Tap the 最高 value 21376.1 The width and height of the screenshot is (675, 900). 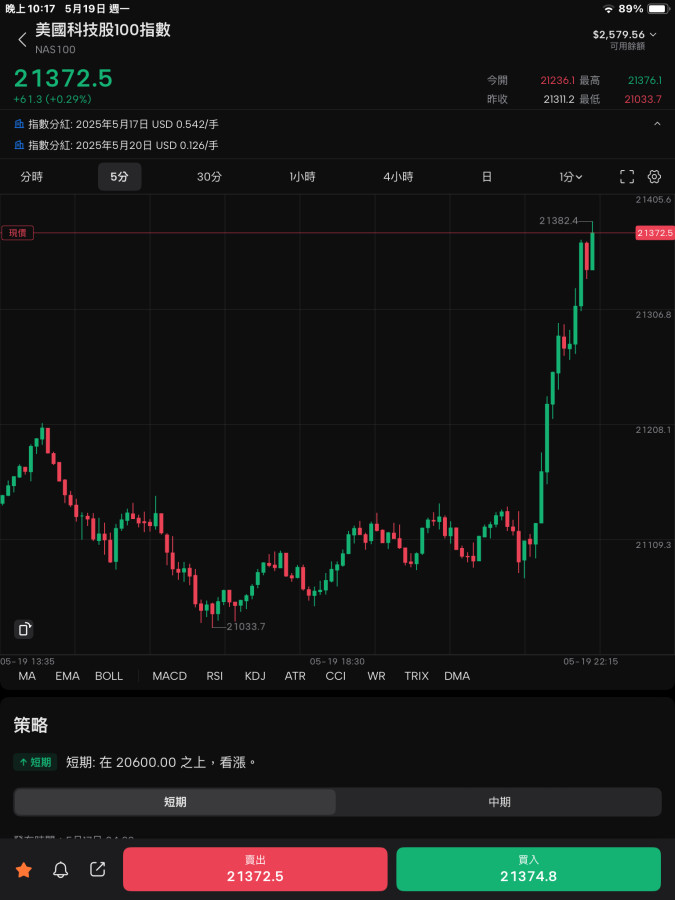[645, 80]
